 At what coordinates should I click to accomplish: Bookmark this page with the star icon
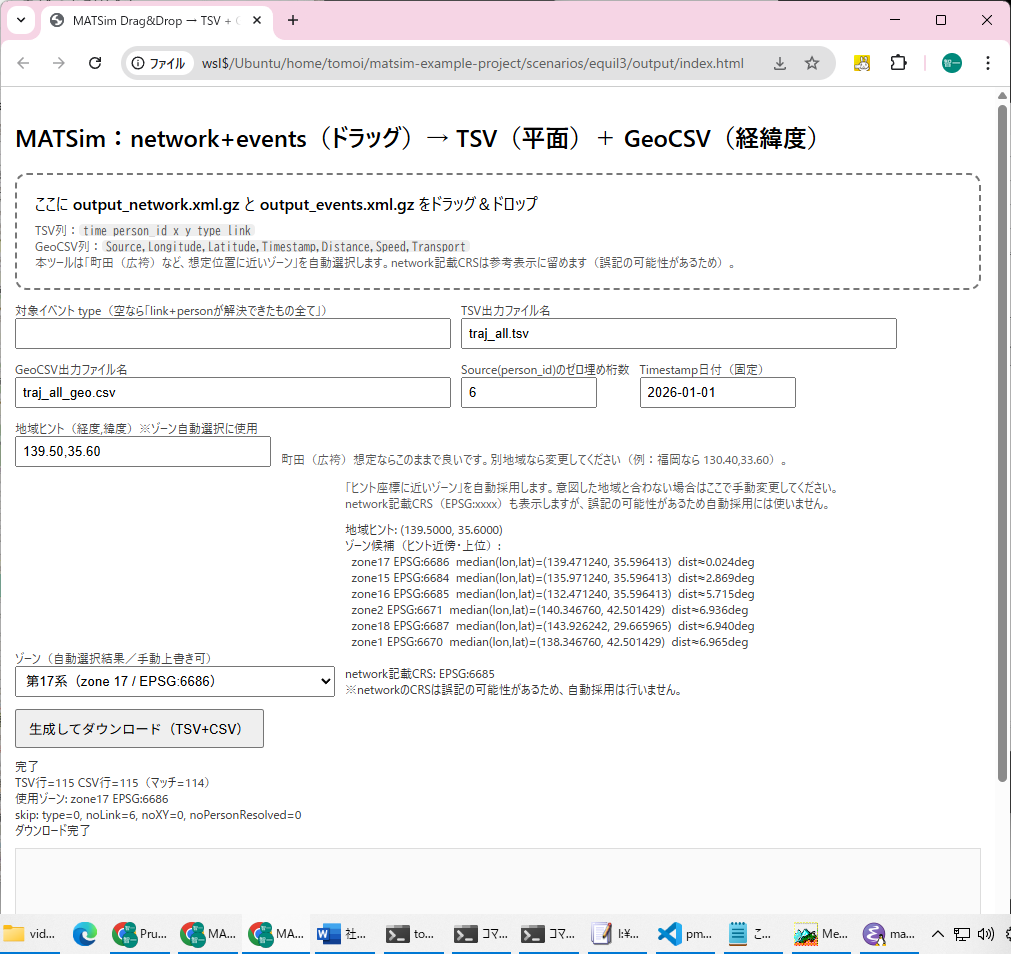tap(812, 63)
